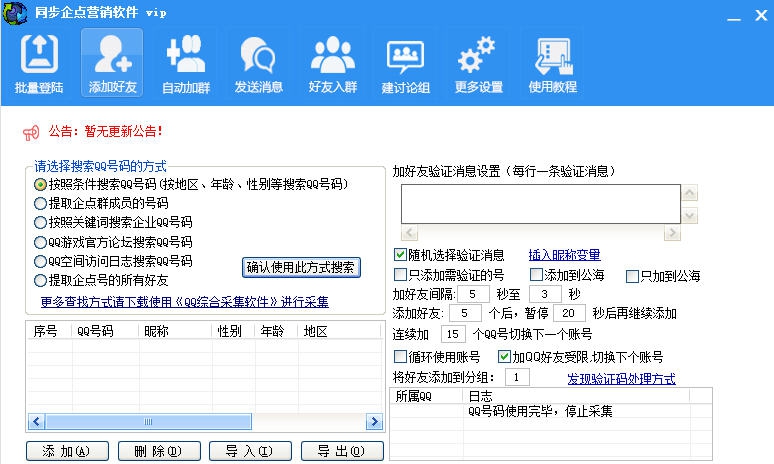Click 确认使用此方式搜索 button
Screen dimensions: 774x464
pos(301,268)
